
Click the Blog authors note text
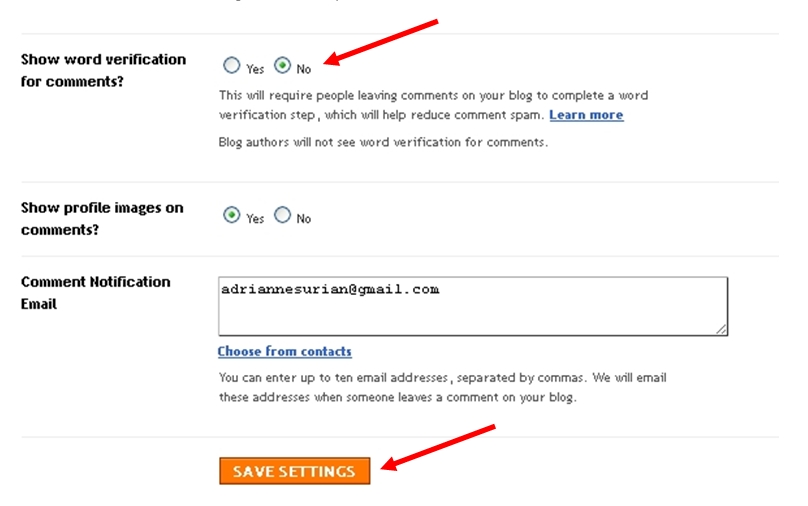coord(383,142)
